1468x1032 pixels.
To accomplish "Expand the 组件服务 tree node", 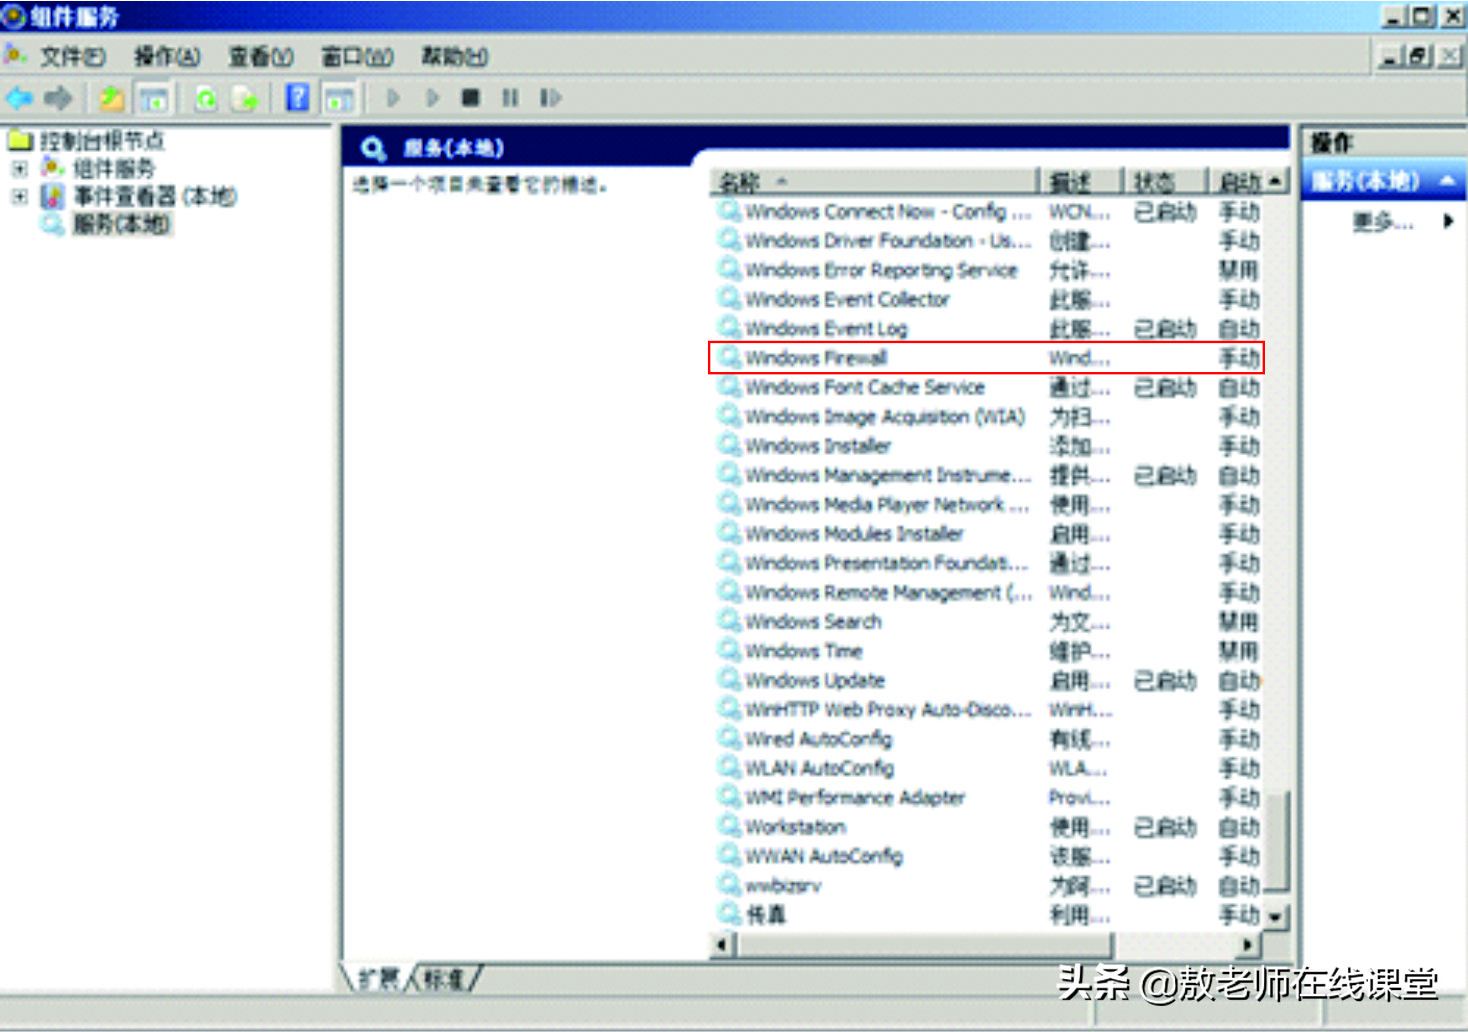I will (x=19, y=169).
